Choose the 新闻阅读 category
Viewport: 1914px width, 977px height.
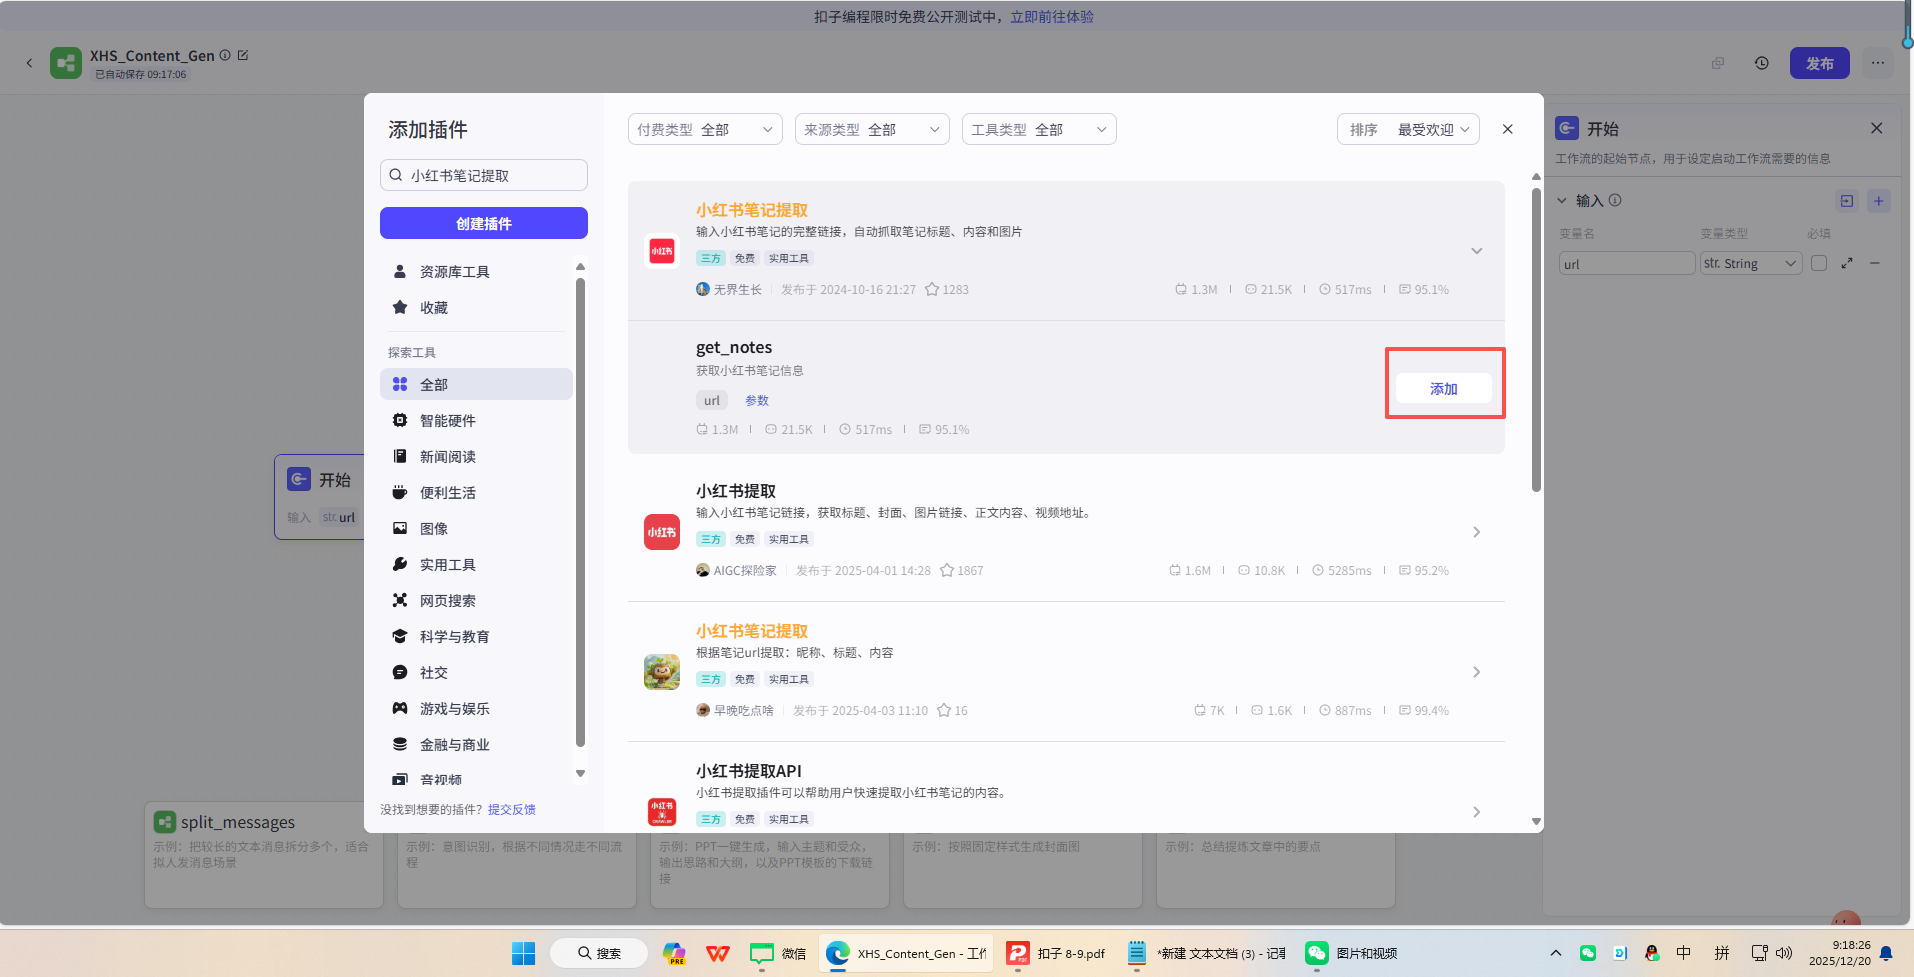coord(476,456)
